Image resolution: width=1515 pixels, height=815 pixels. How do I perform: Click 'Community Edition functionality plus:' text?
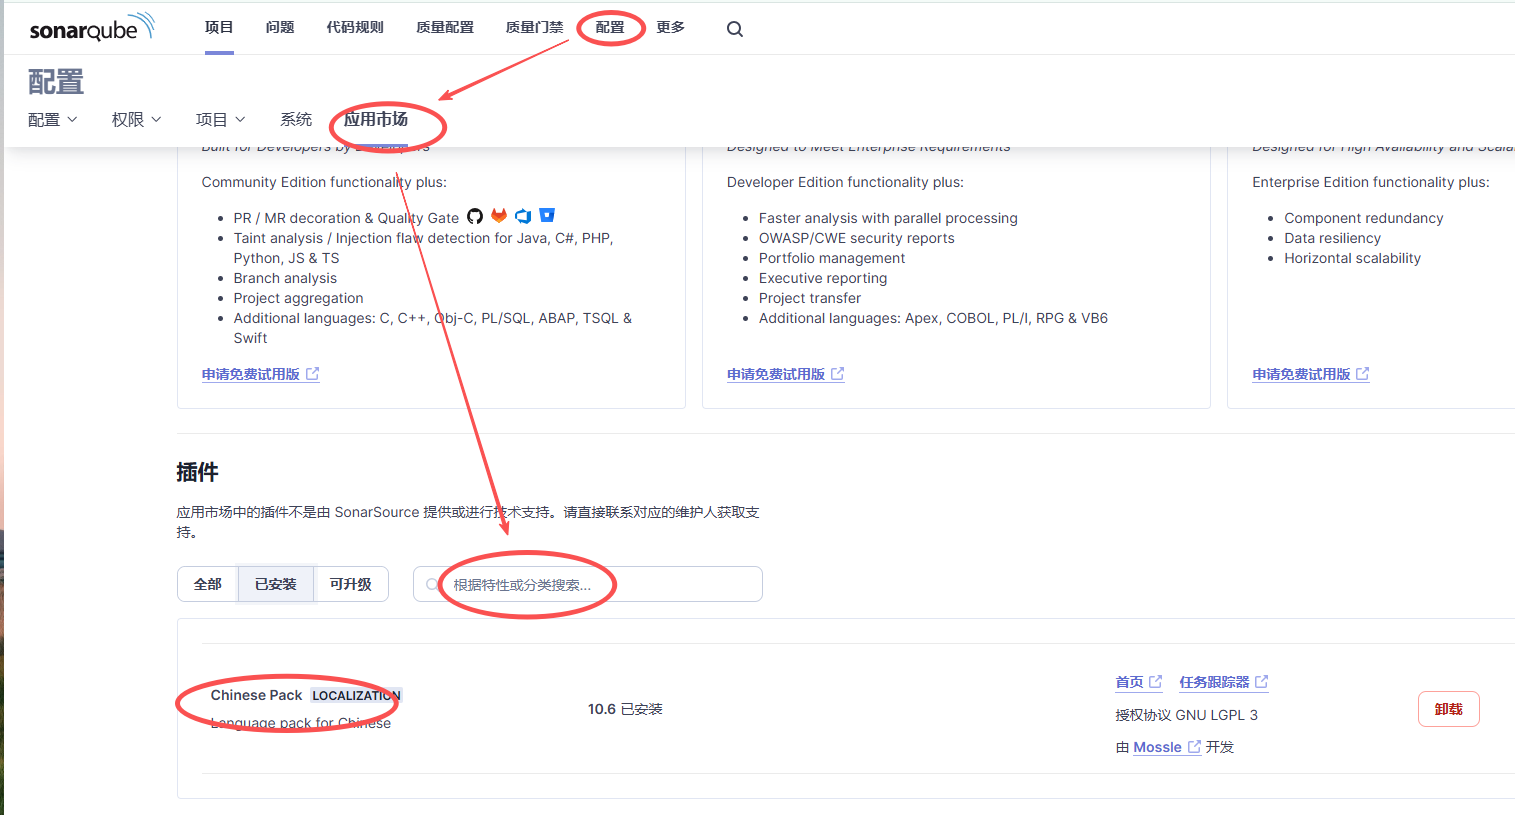coord(324,182)
